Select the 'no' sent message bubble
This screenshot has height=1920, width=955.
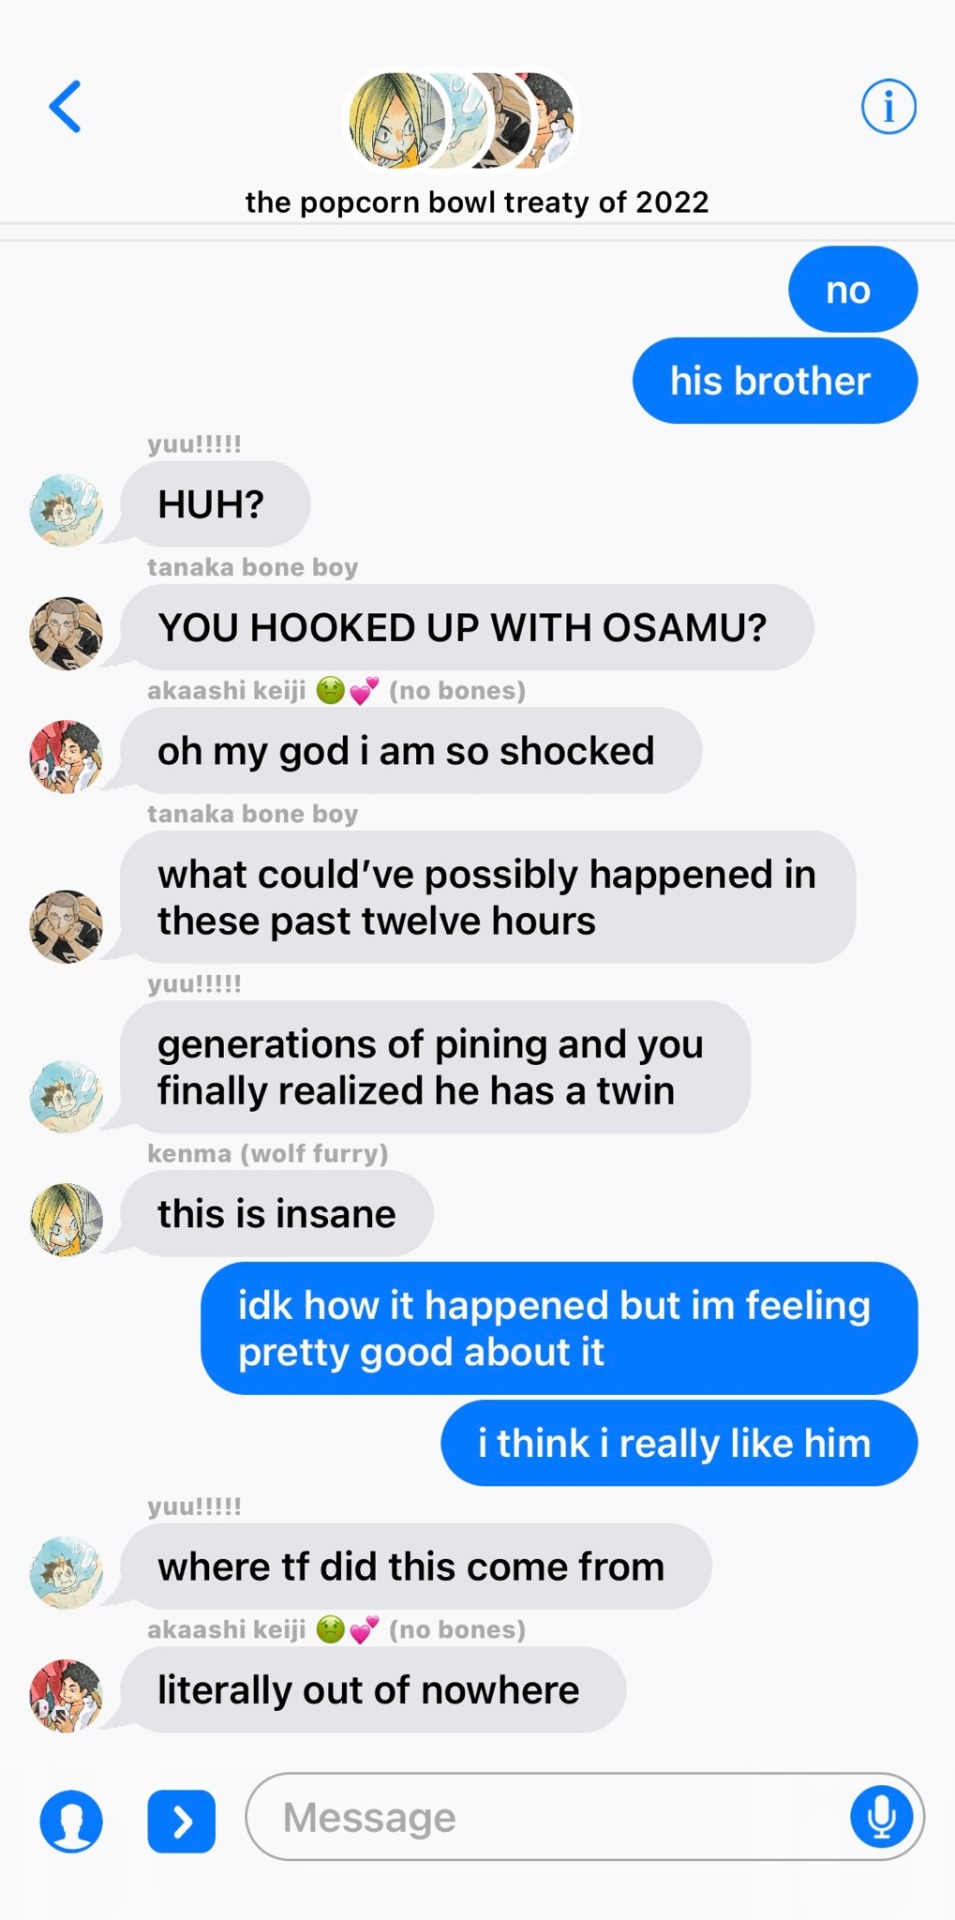click(x=853, y=289)
